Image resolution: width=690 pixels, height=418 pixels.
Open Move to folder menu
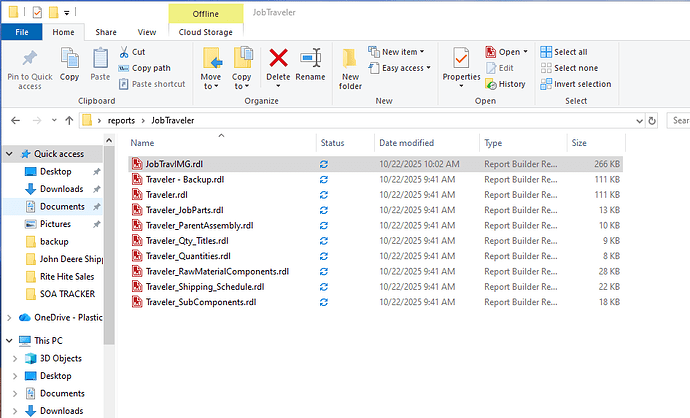pyautogui.click(x=211, y=68)
